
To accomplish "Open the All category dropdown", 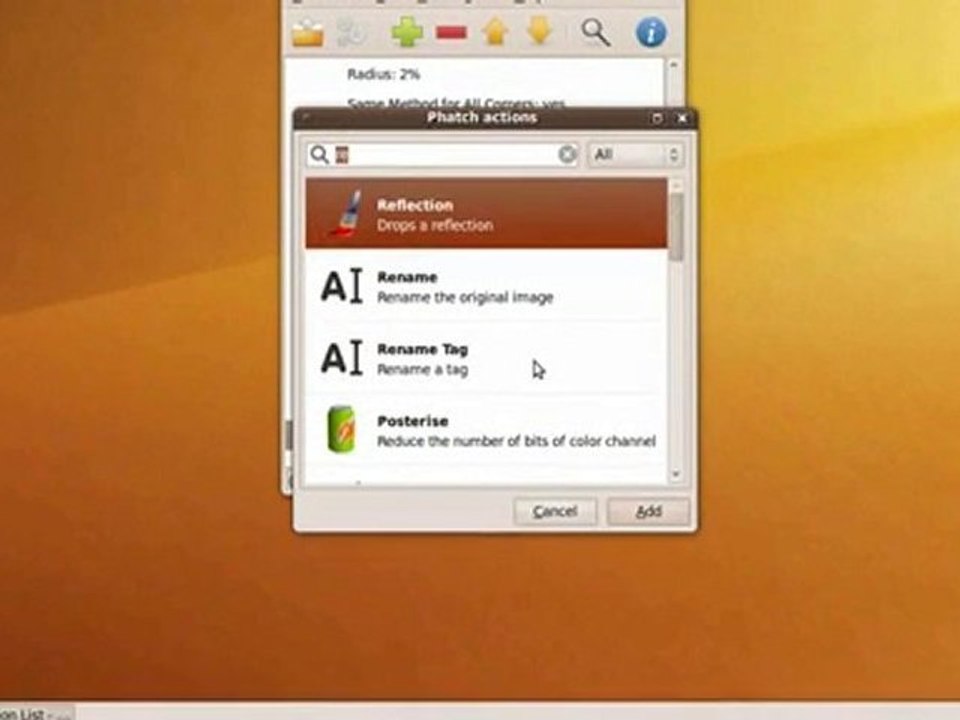I will [635, 154].
